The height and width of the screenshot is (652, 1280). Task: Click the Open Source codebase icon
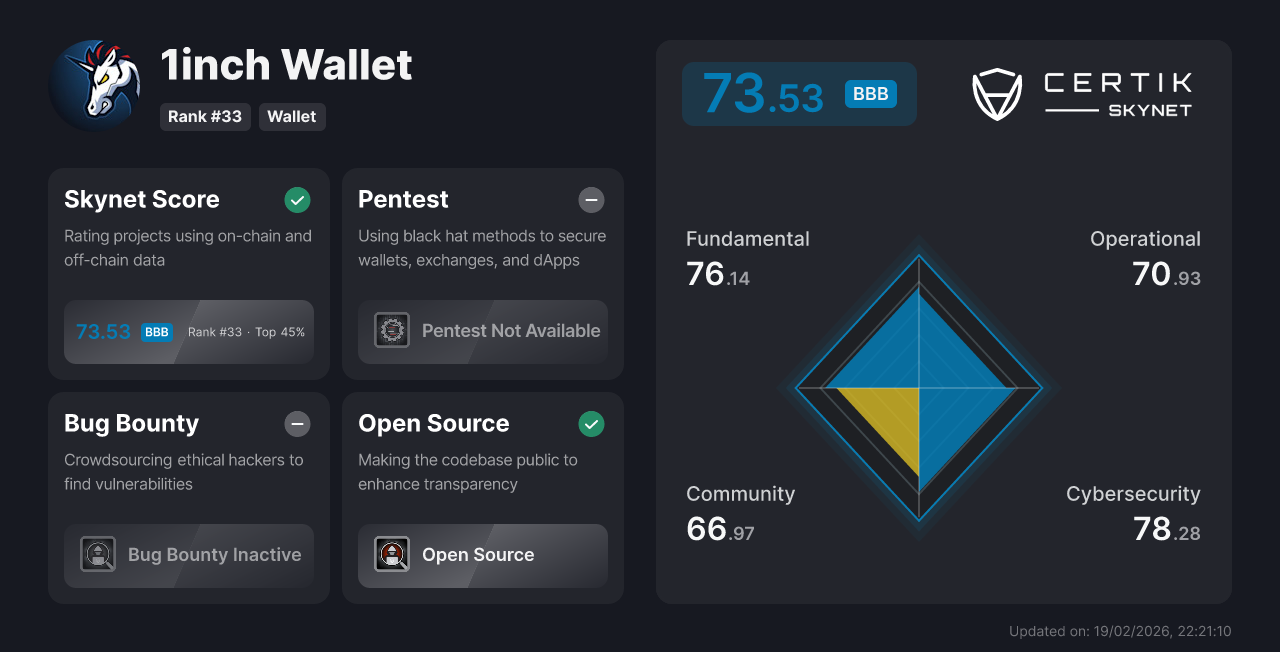[391, 554]
